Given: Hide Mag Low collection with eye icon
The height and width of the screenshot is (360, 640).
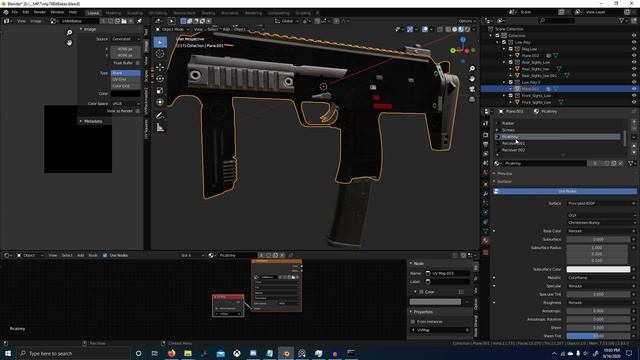Looking at the screenshot, I should click(634, 49).
